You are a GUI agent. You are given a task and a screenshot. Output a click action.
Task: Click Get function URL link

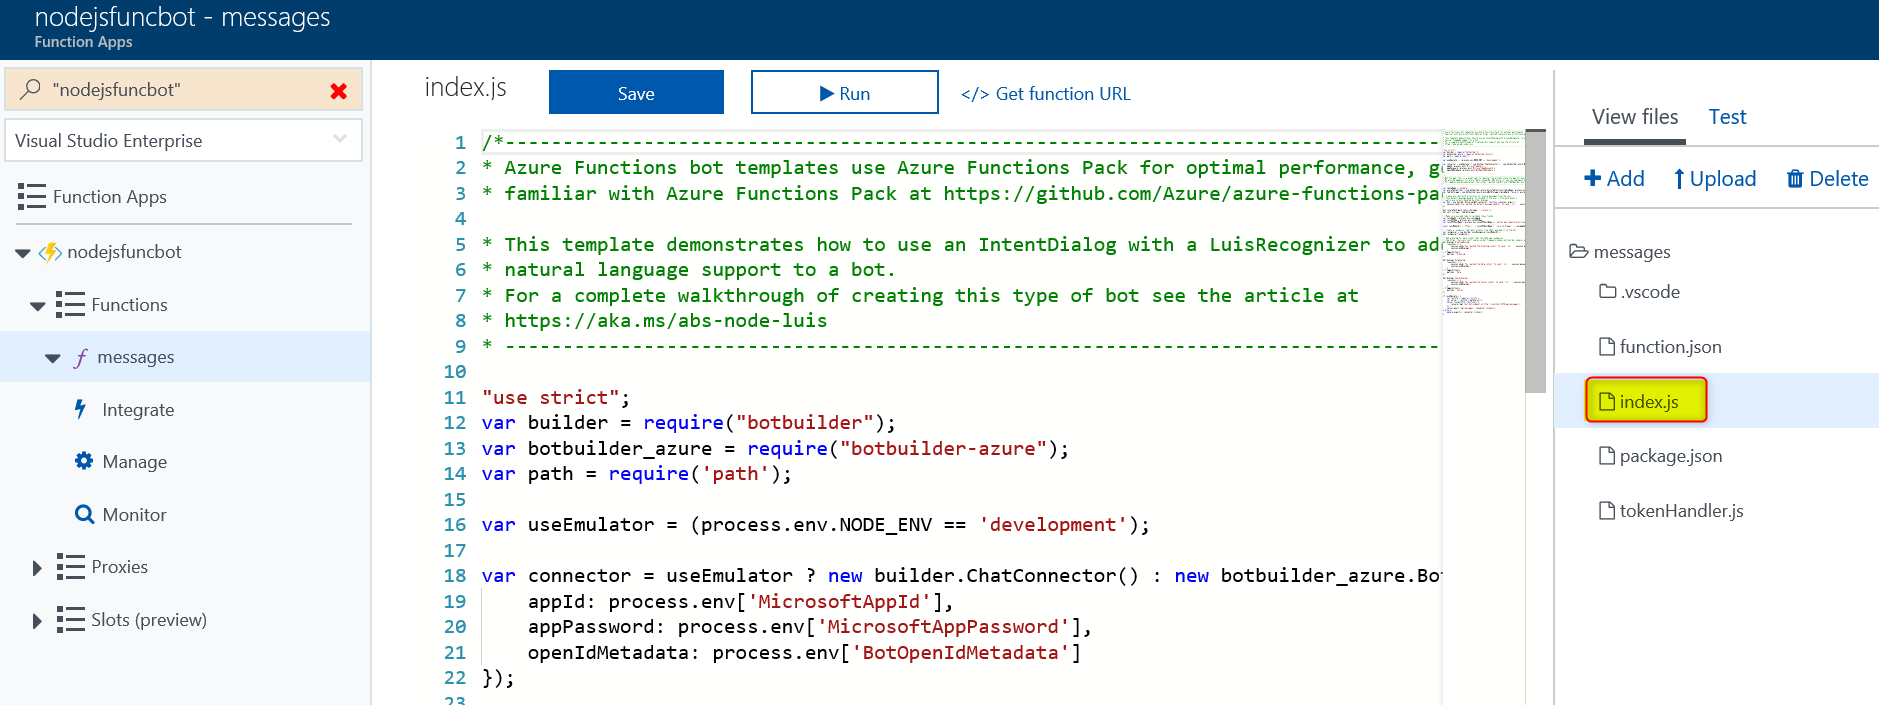[x=1045, y=93]
